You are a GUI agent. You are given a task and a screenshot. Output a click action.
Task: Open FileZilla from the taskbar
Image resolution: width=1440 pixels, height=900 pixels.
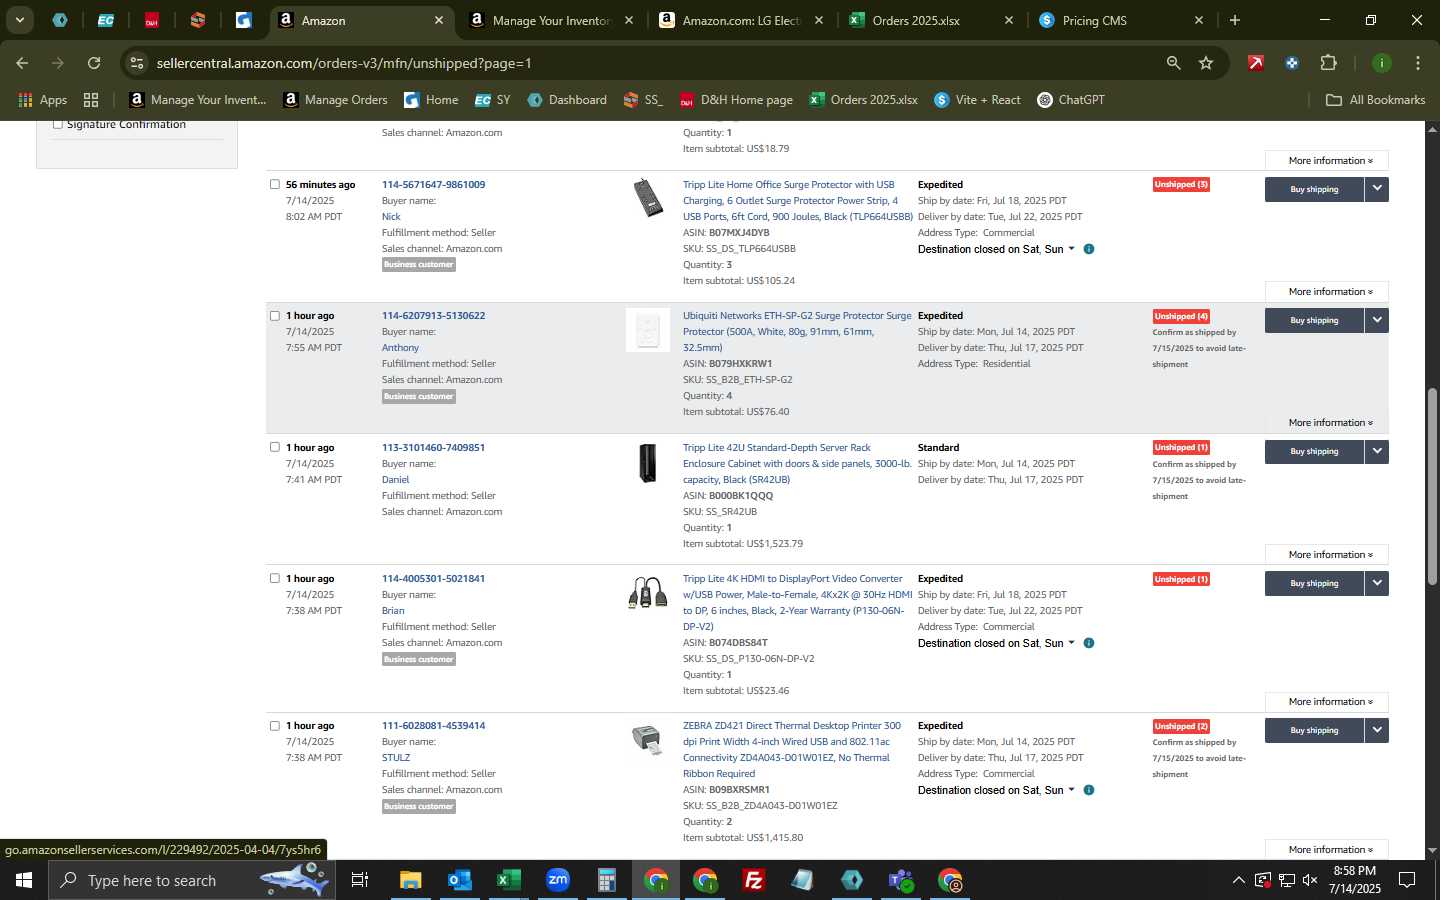[x=754, y=880]
